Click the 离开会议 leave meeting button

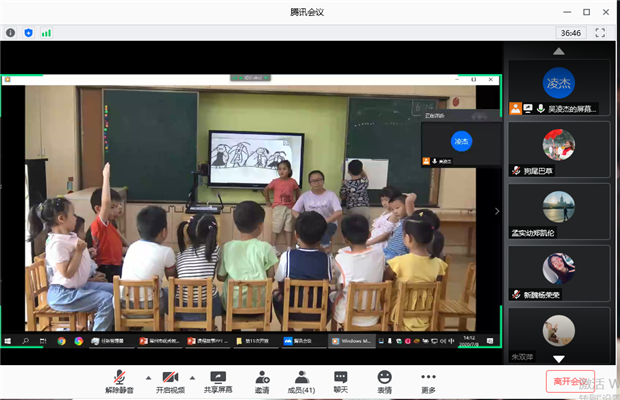(x=569, y=381)
